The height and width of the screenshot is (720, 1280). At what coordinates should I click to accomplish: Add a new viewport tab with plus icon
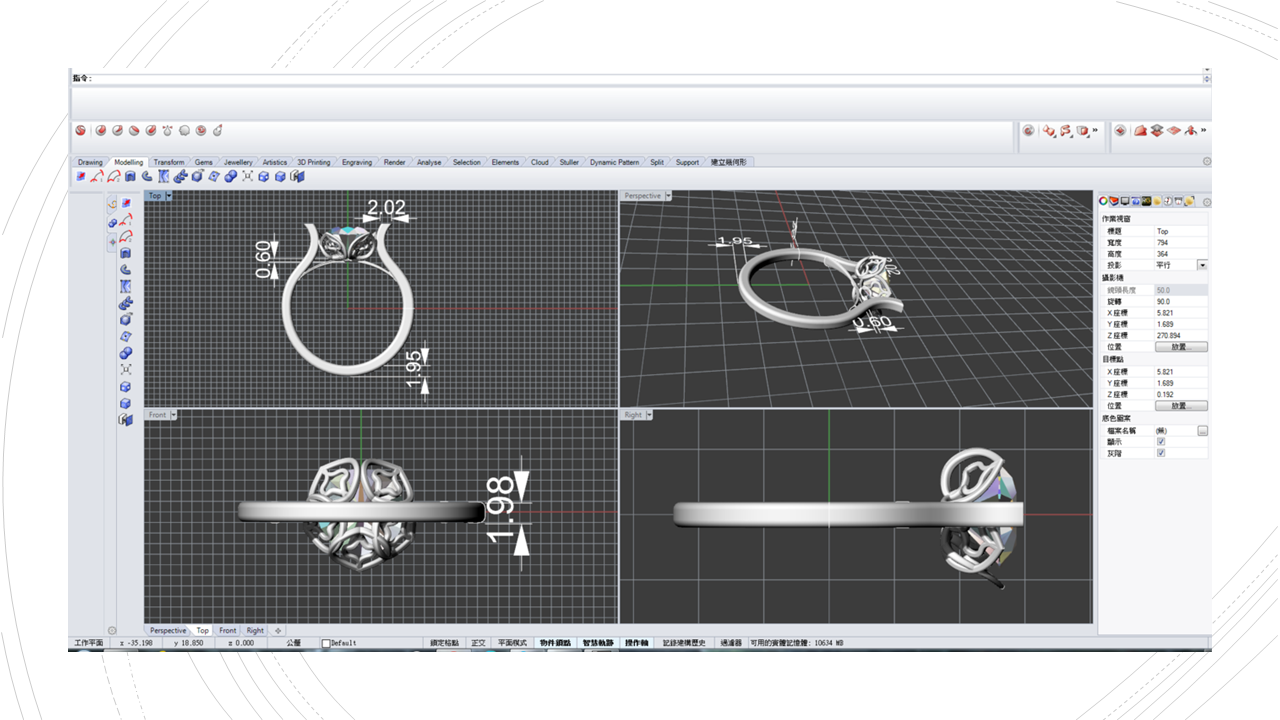[278, 630]
